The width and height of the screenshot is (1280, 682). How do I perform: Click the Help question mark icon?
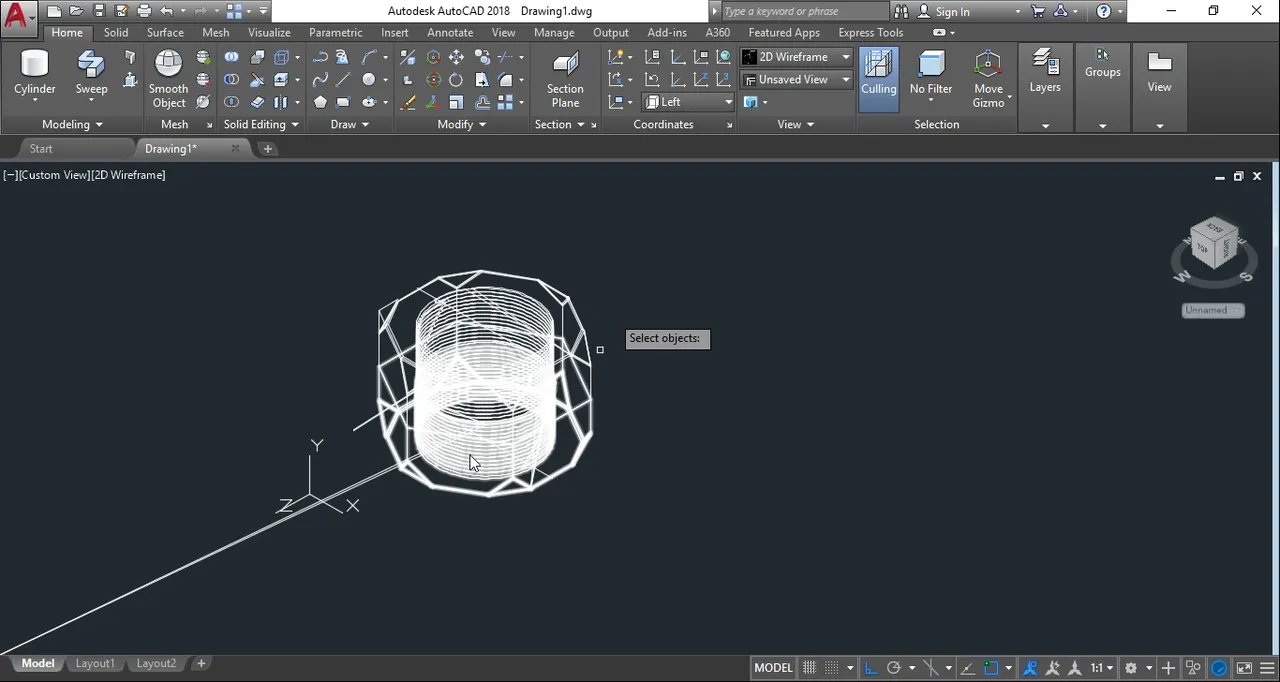(x=1104, y=11)
